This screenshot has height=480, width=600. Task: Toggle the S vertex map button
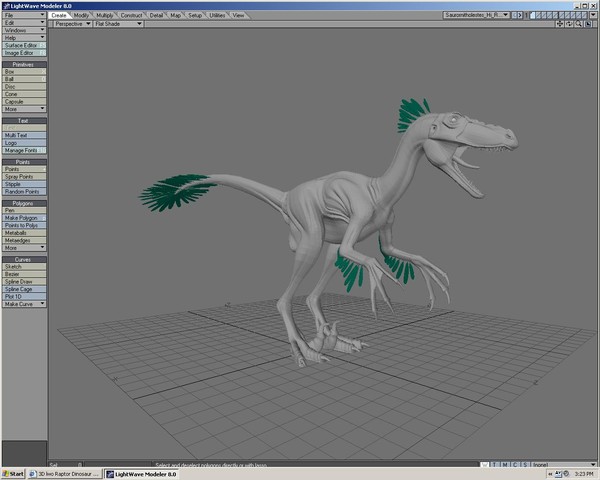525,464
